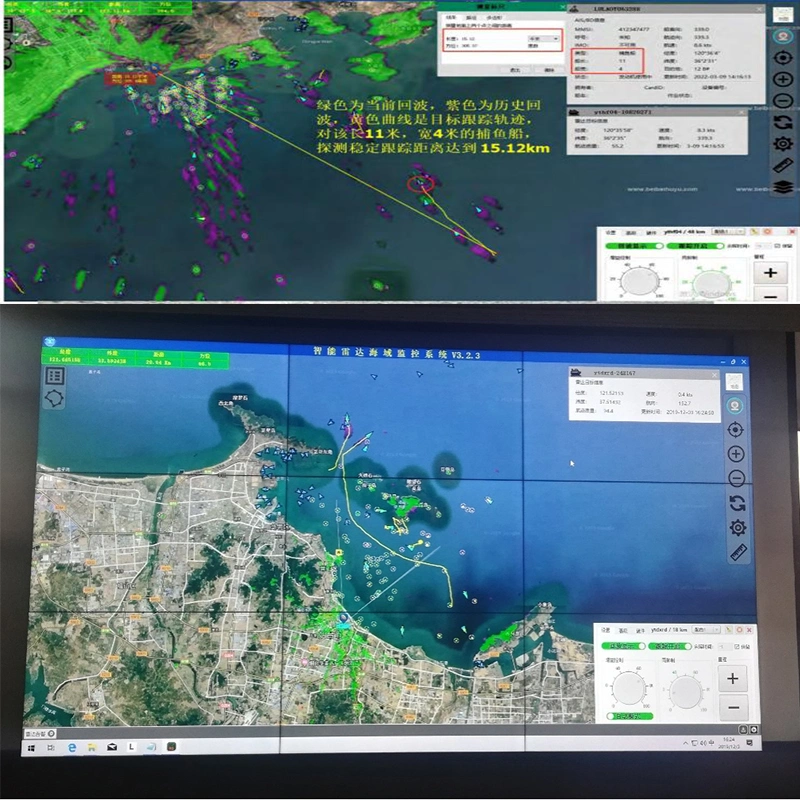Click teal circled station icon on lower screen
Viewport: 800px width, 800px height.
click(x=735, y=406)
